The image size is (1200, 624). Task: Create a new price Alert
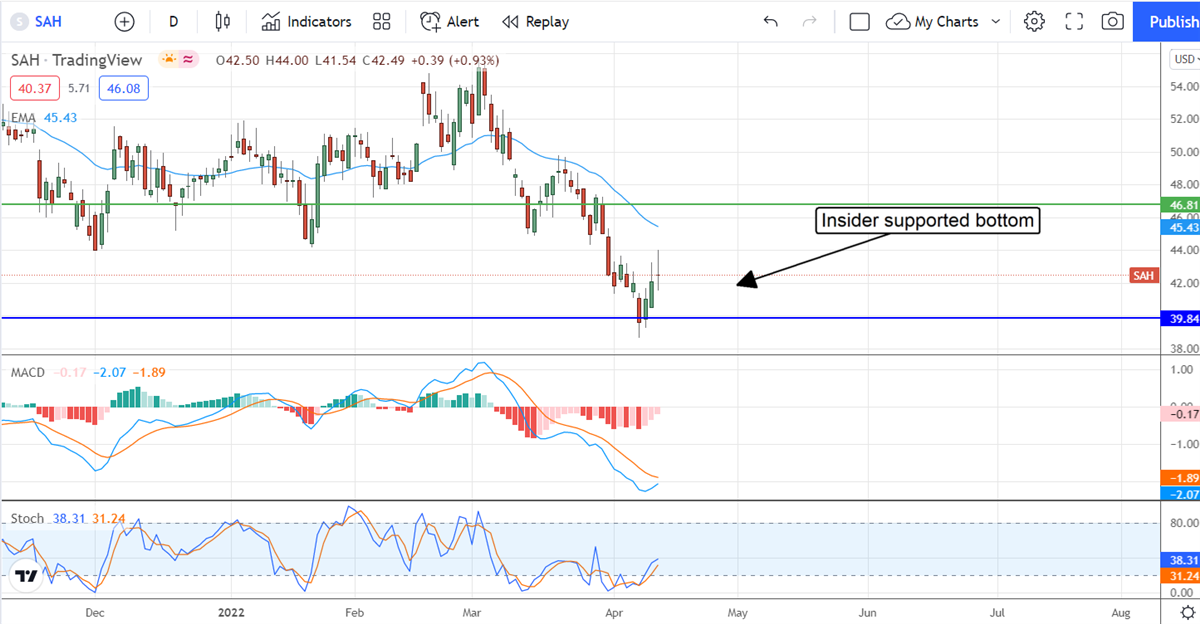449,21
